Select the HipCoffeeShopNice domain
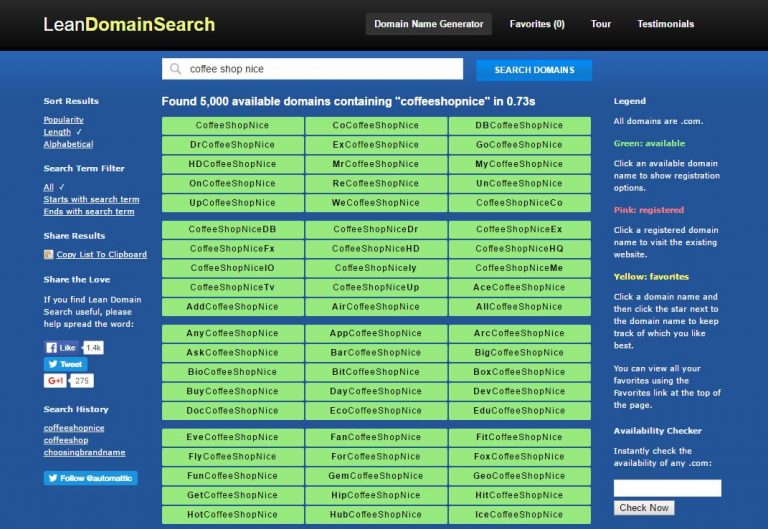This screenshot has width=768, height=529. click(x=376, y=495)
